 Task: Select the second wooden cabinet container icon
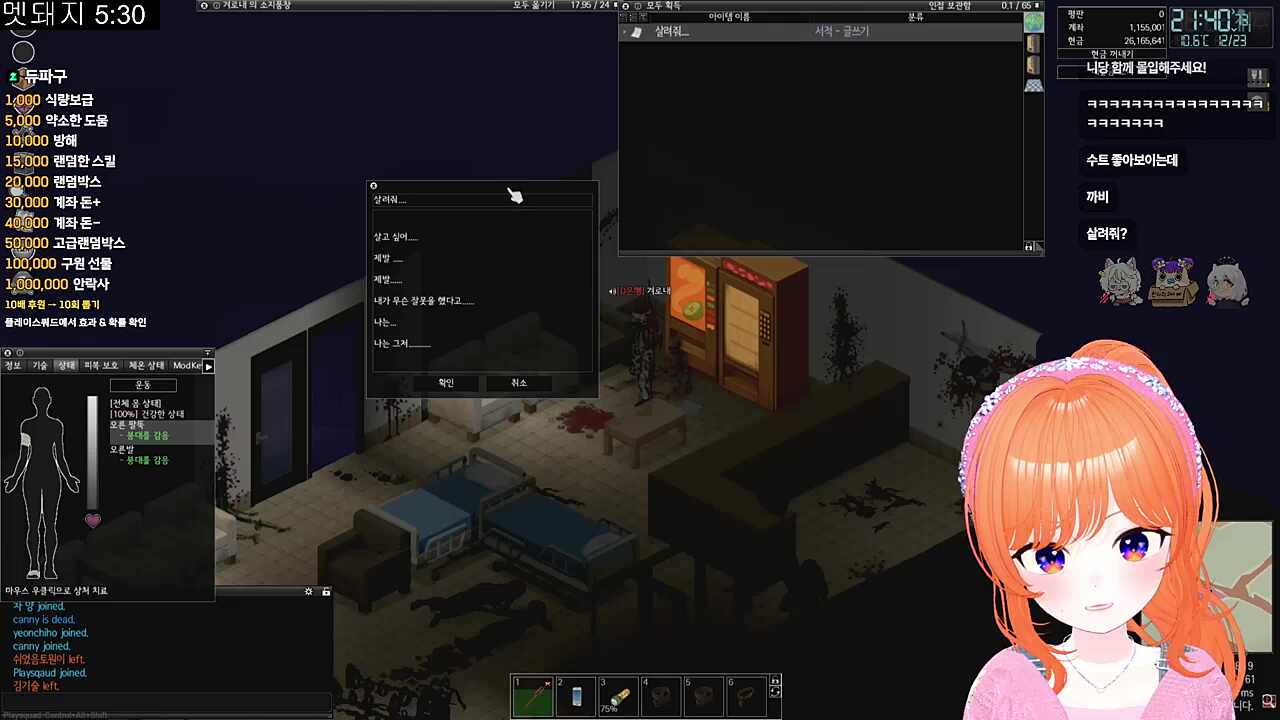tap(1034, 65)
